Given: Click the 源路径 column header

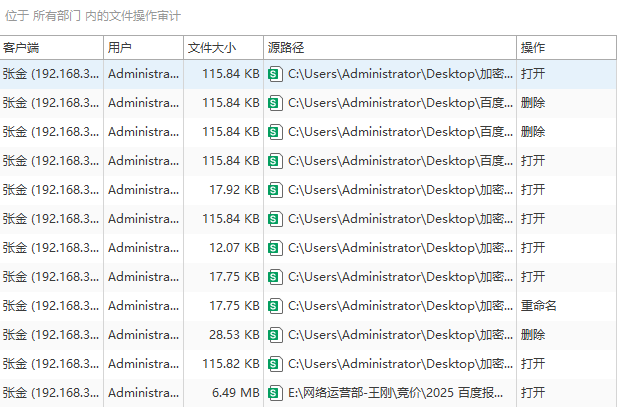Looking at the screenshot, I should 390,47.
